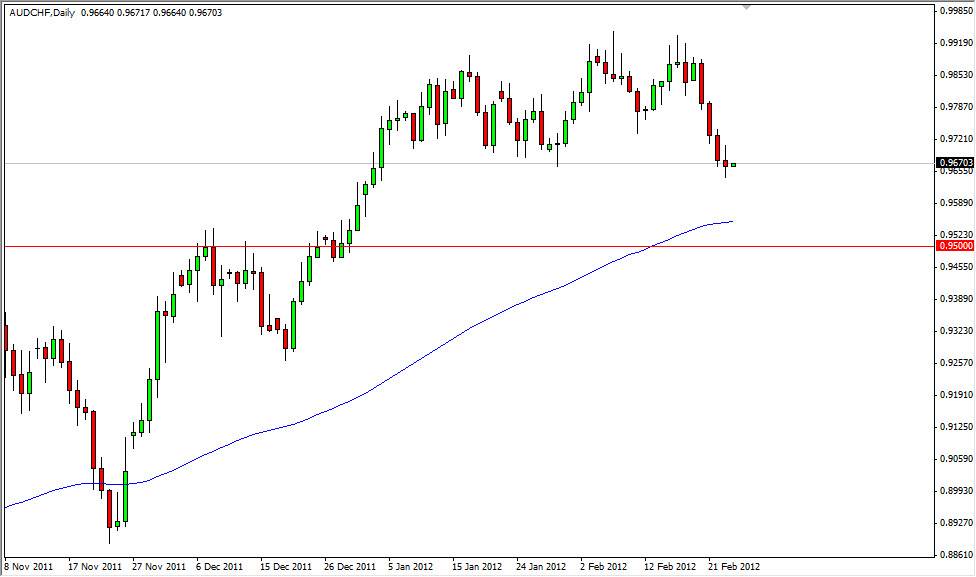Image resolution: width=976 pixels, height=577 pixels.
Task: Select the 6 Dec 2011 date label
Action: (x=219, y=567)
